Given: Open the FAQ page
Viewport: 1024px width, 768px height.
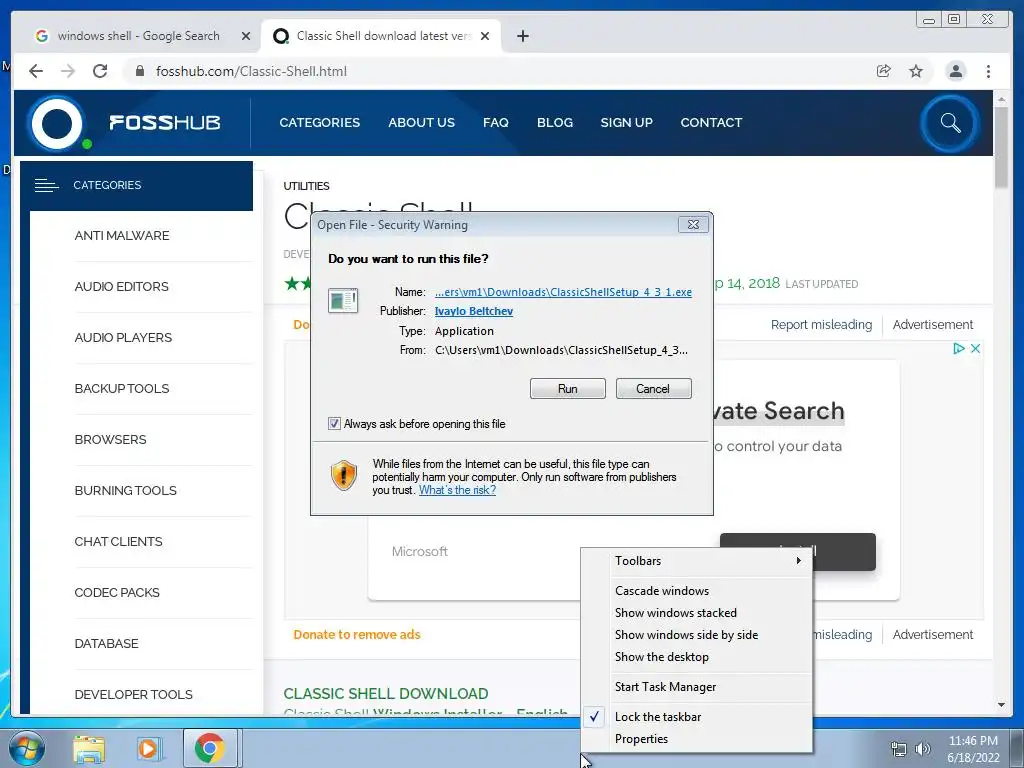Looking at the screenshot, I should (x=496, y=123).
